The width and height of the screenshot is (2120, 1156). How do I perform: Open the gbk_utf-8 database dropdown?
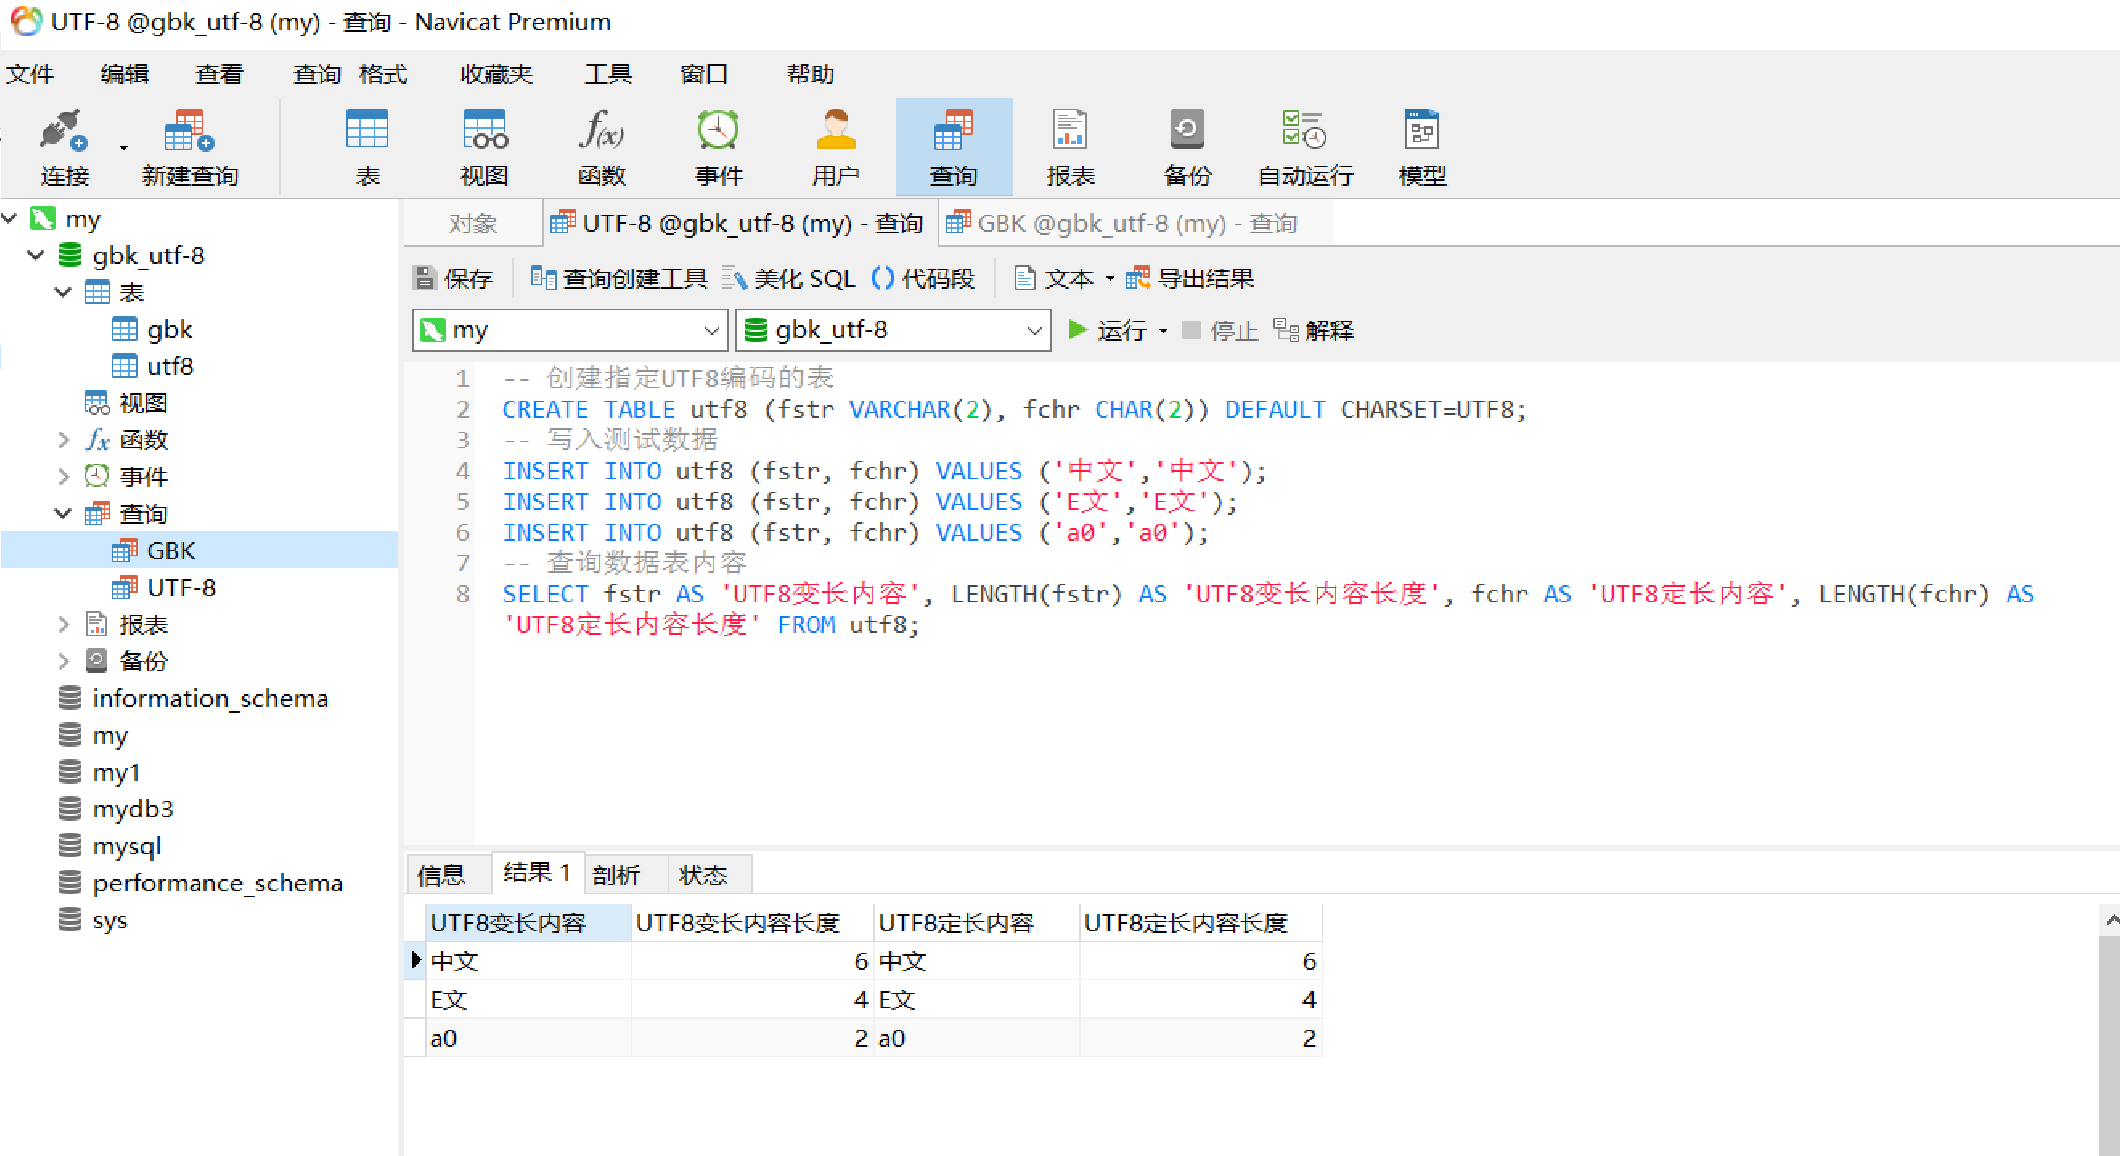click(1034, 331)
